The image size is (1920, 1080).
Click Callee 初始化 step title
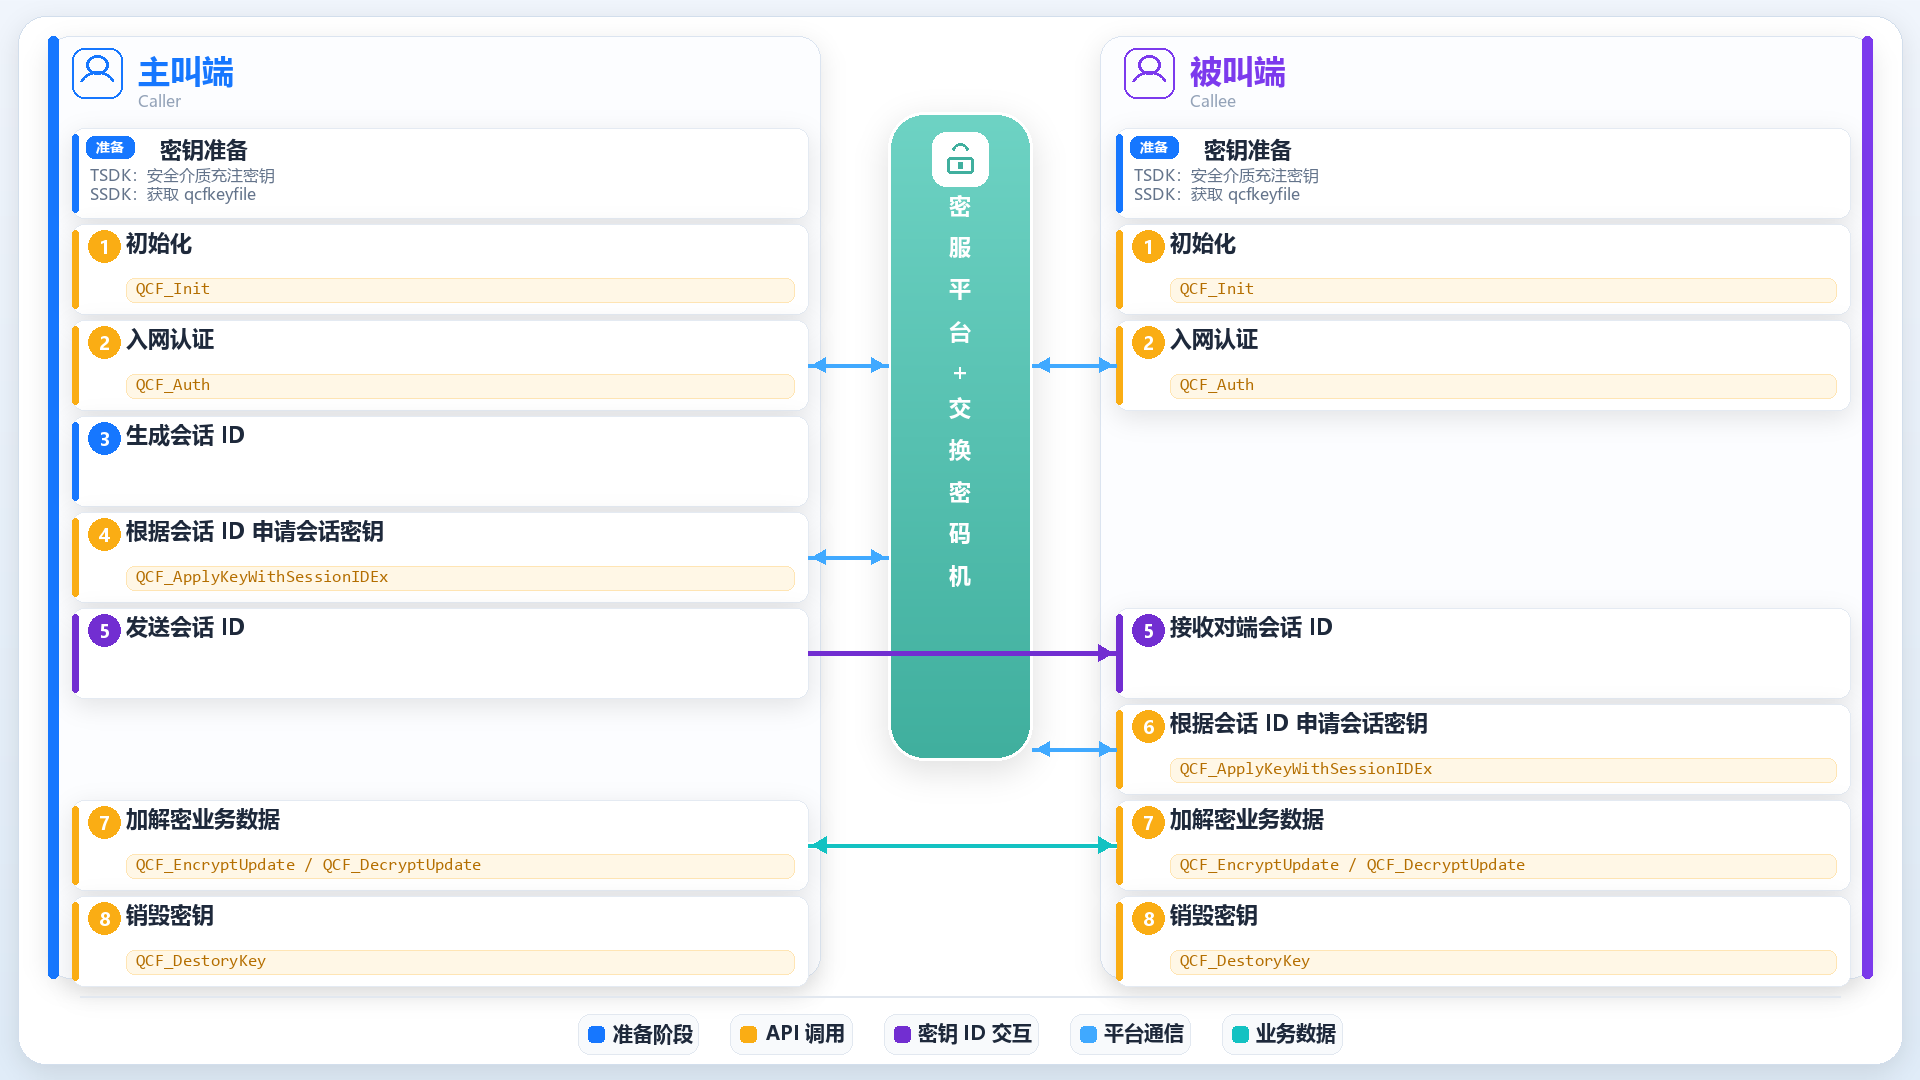(x=1203, y=244)
